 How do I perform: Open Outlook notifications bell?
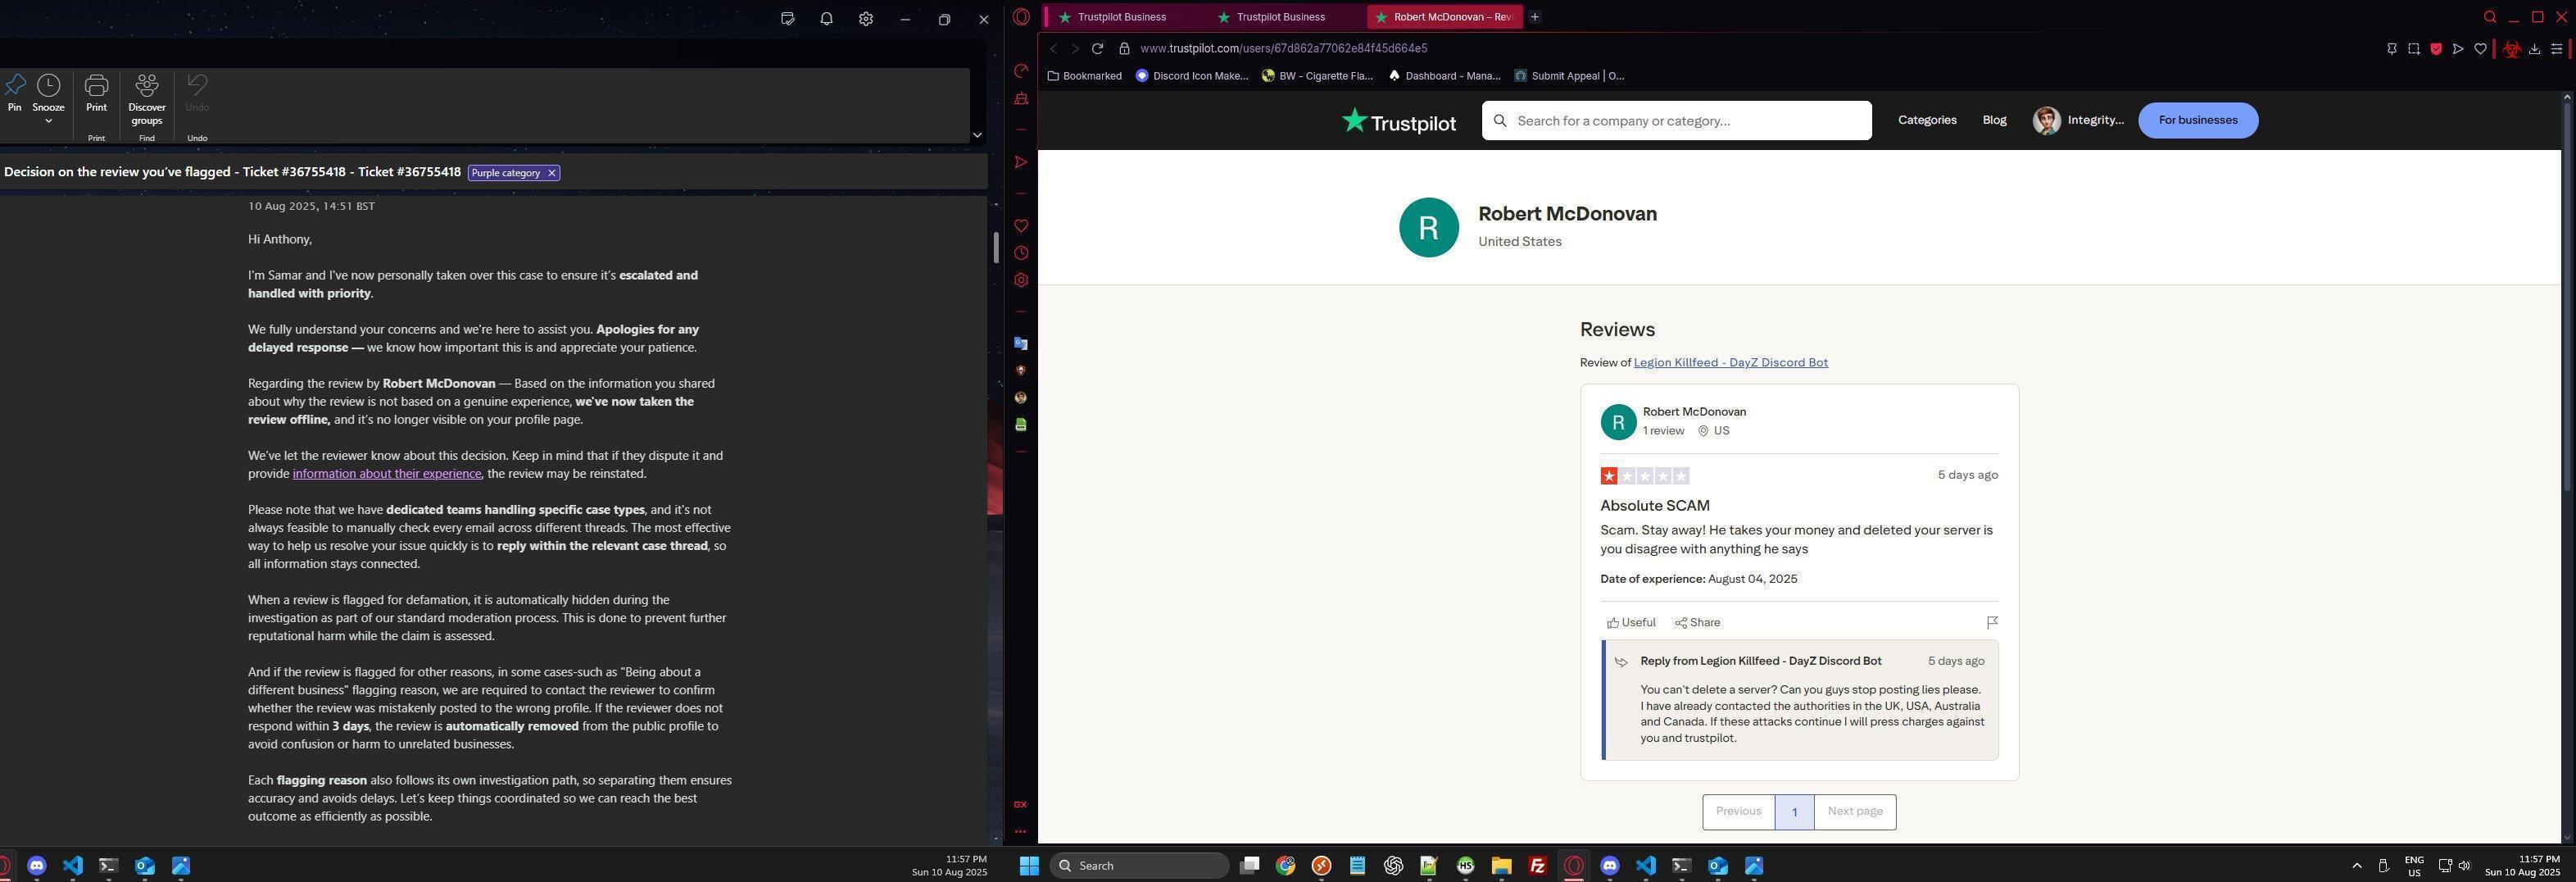pyautogui.click(x=826, y=19)
